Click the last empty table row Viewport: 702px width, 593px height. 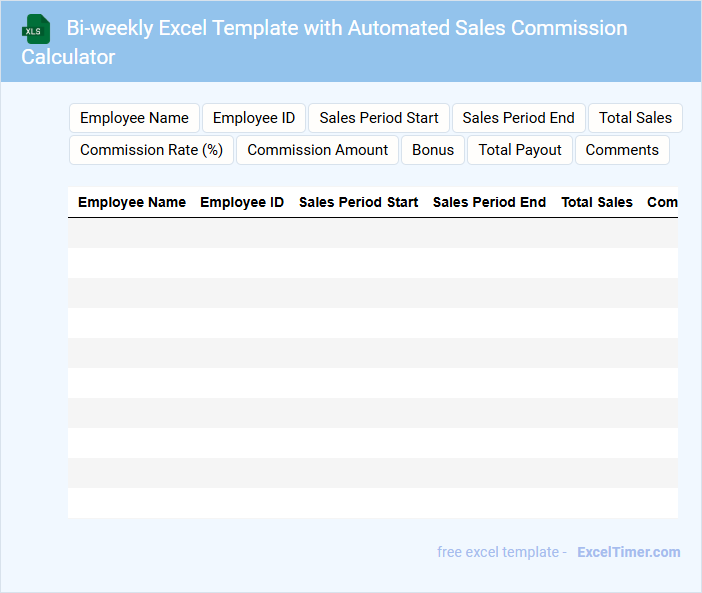point(372,503)
